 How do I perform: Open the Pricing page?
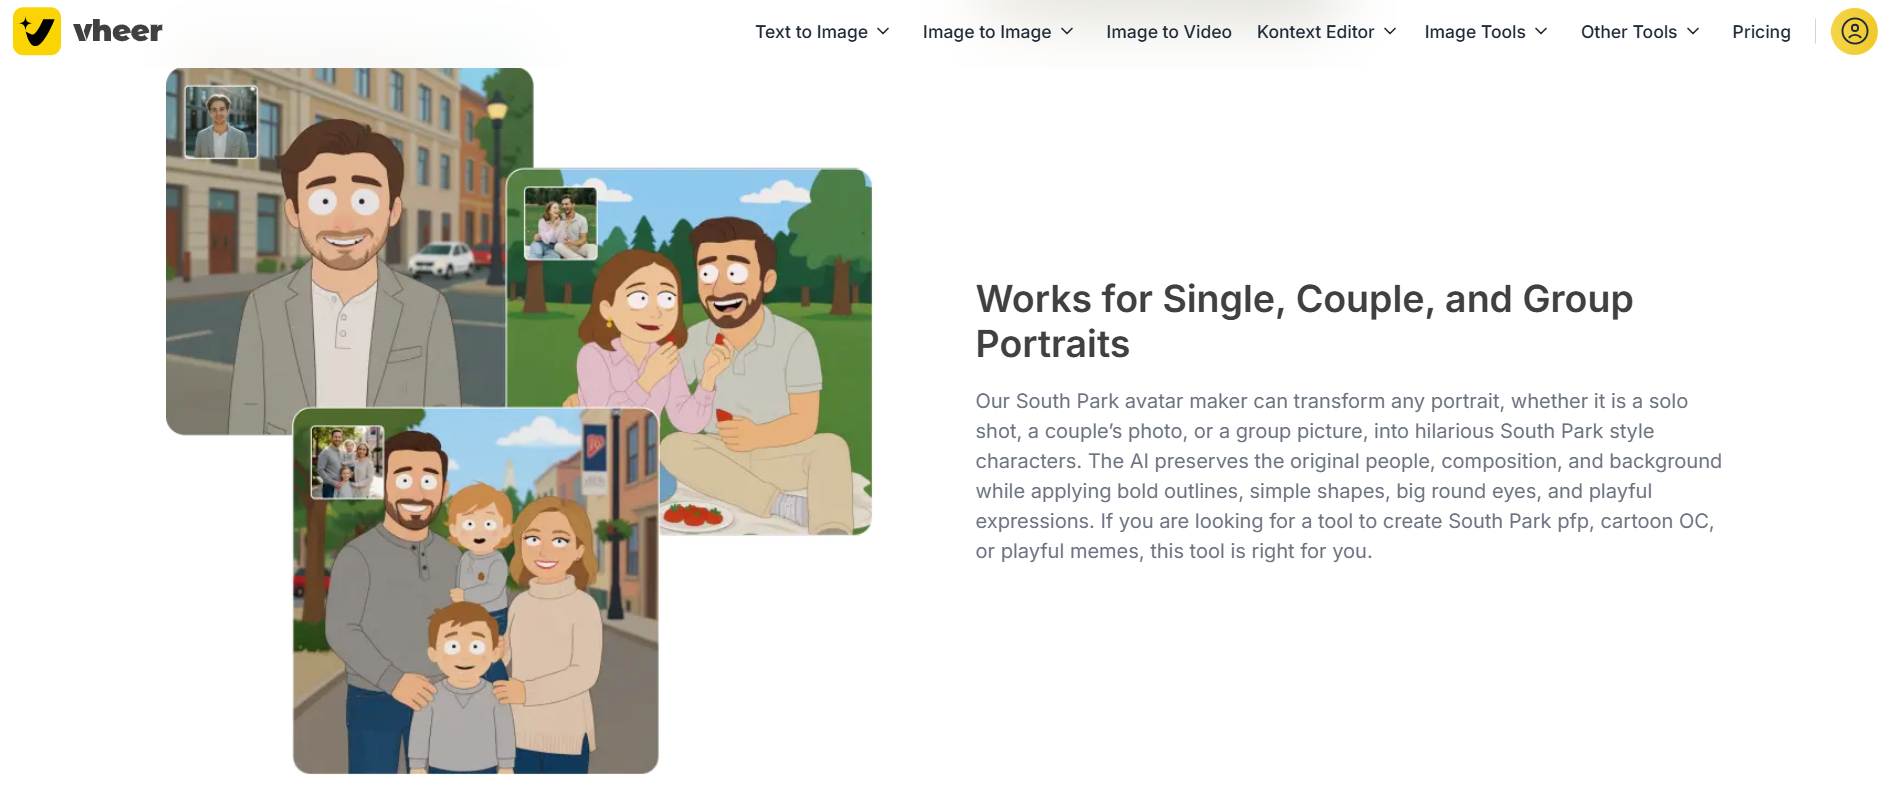(x=1761, y=32)
